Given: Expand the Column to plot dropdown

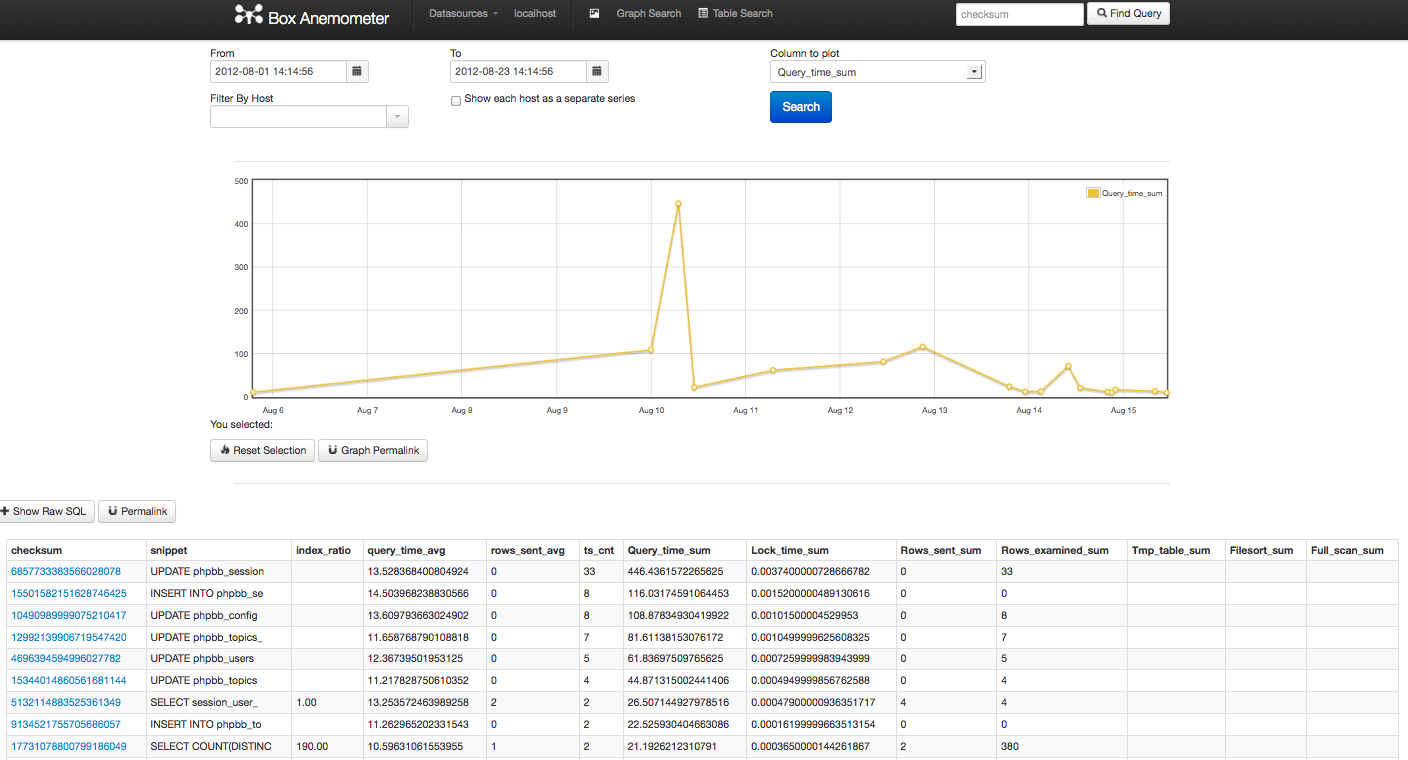Looking at the screenshot, I should click(x=973, y=72).
